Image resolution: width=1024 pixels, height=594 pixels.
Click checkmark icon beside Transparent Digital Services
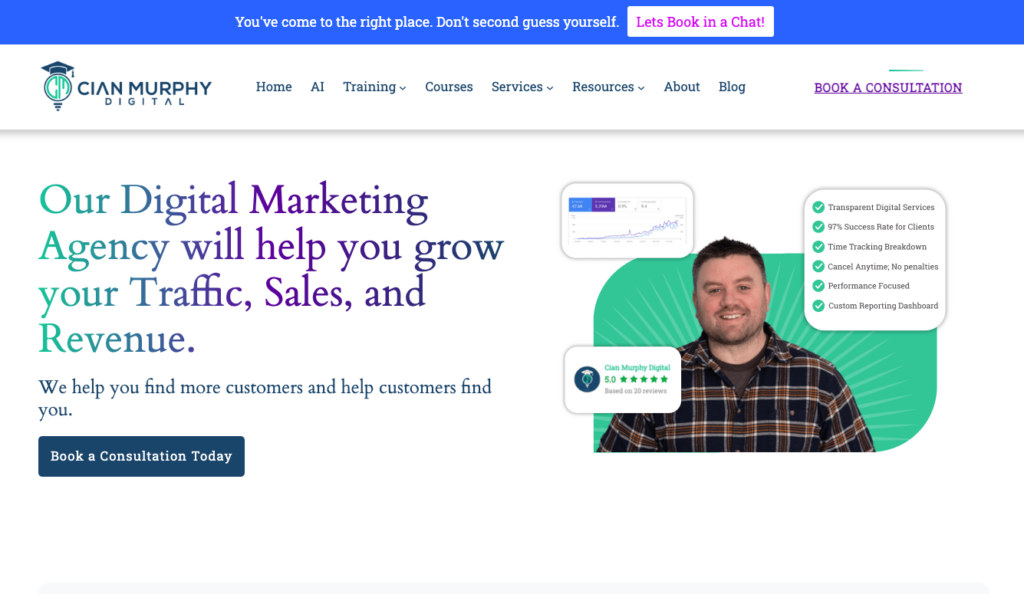coord(818,207)
